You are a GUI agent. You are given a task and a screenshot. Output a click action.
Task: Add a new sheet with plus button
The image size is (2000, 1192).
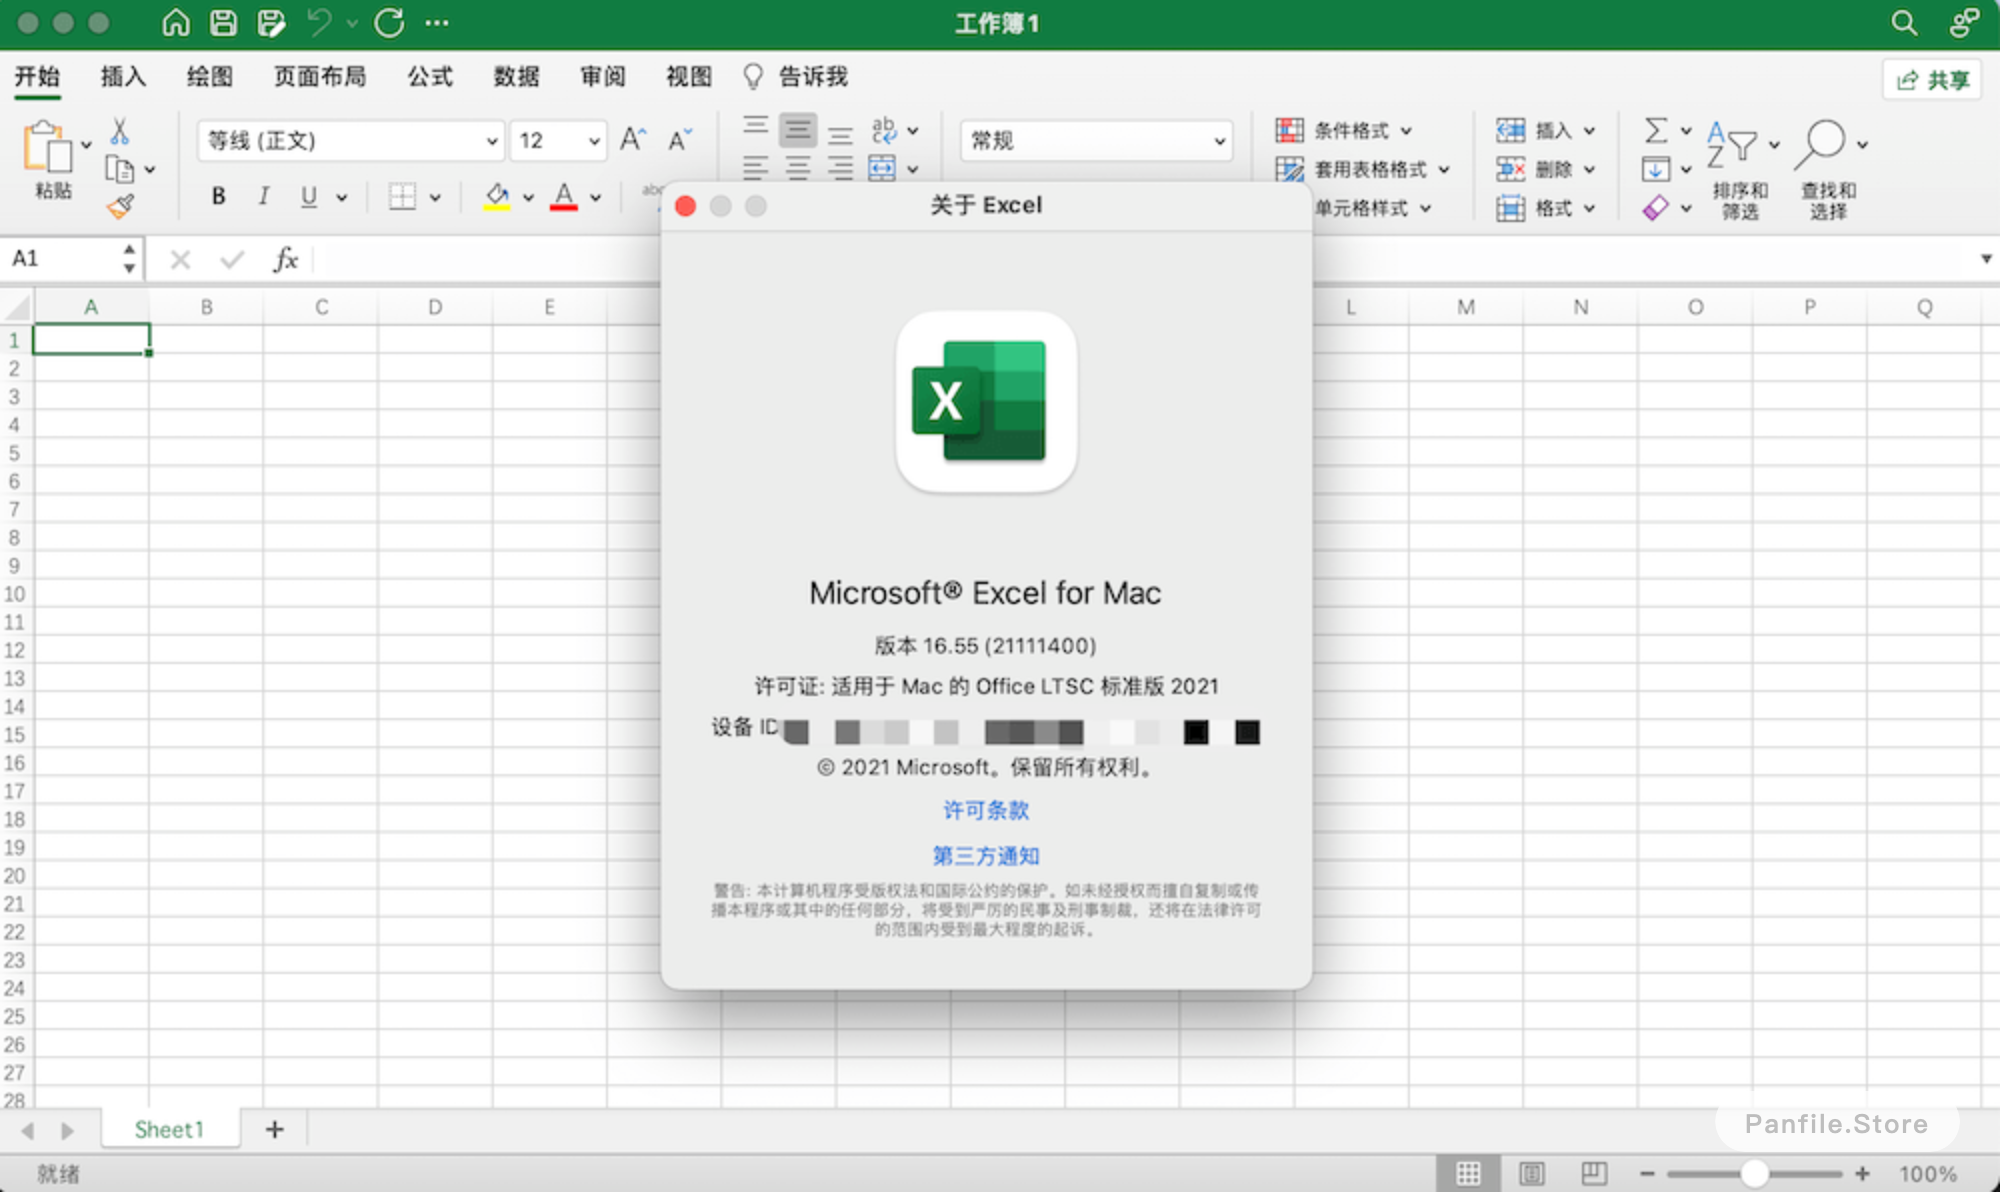[274, 1129]
